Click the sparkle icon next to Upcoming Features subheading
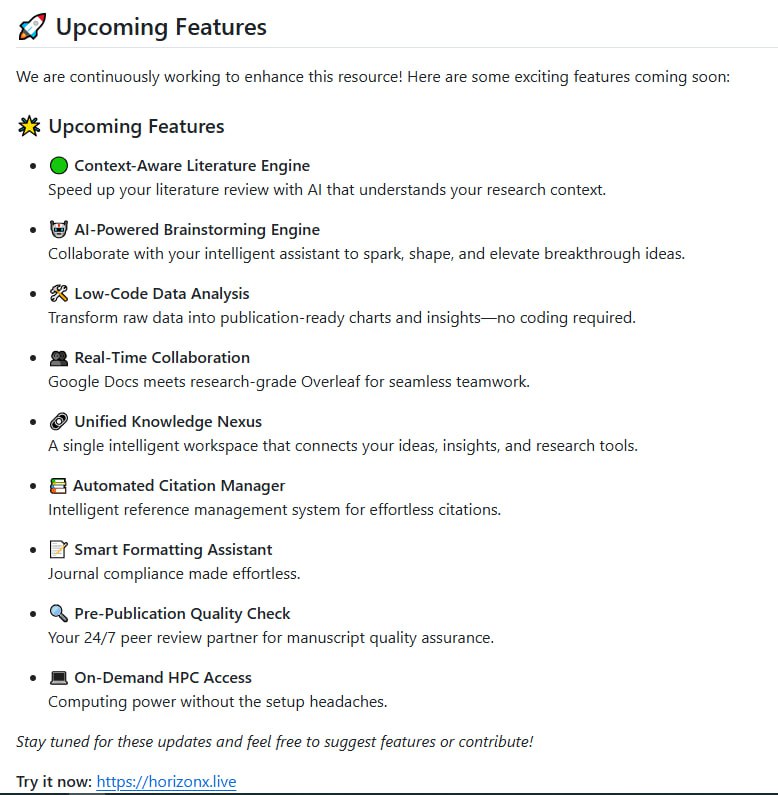 [x=29, y=126]
